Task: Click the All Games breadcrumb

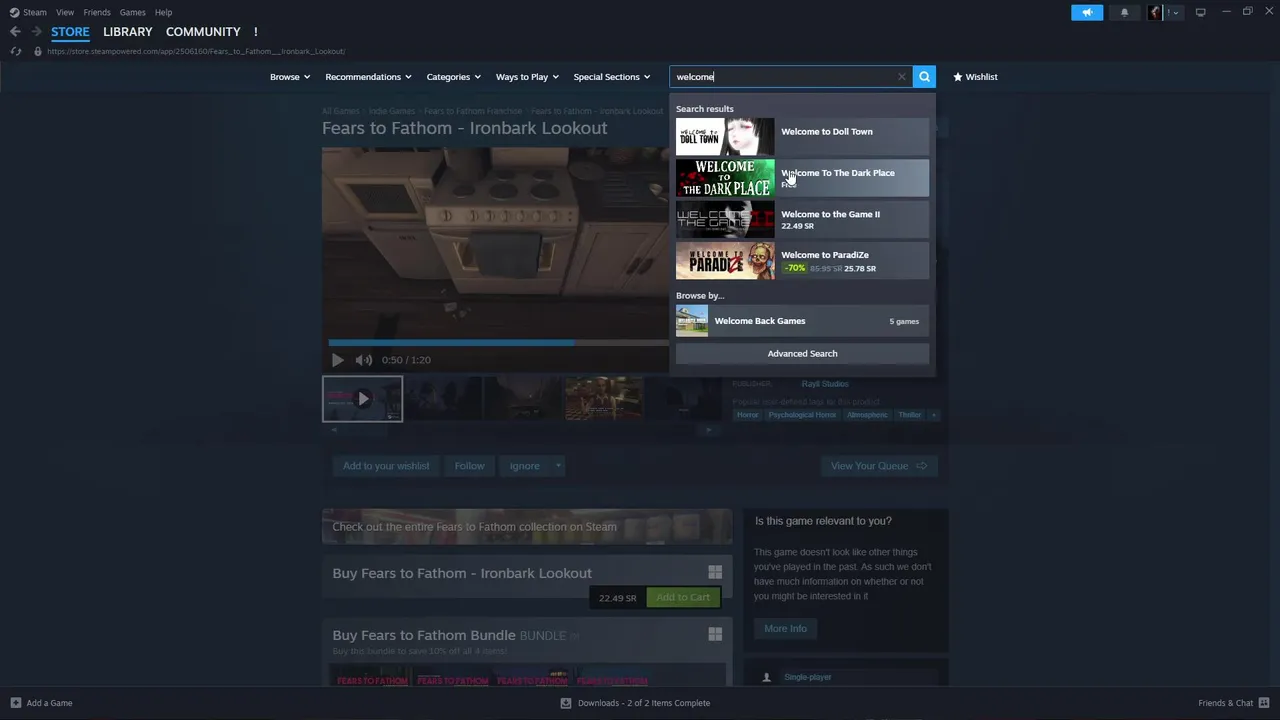Action: pos(340,111)
